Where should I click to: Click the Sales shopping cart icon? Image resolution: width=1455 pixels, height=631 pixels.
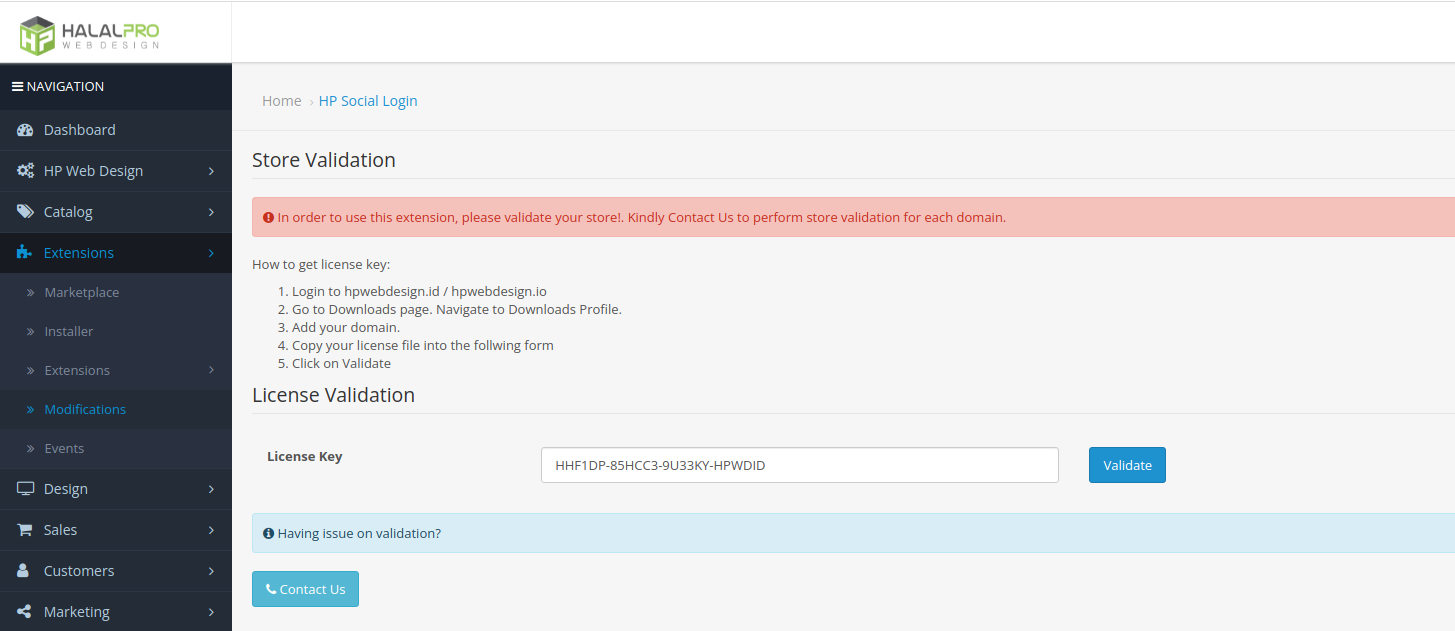point(25,530)
